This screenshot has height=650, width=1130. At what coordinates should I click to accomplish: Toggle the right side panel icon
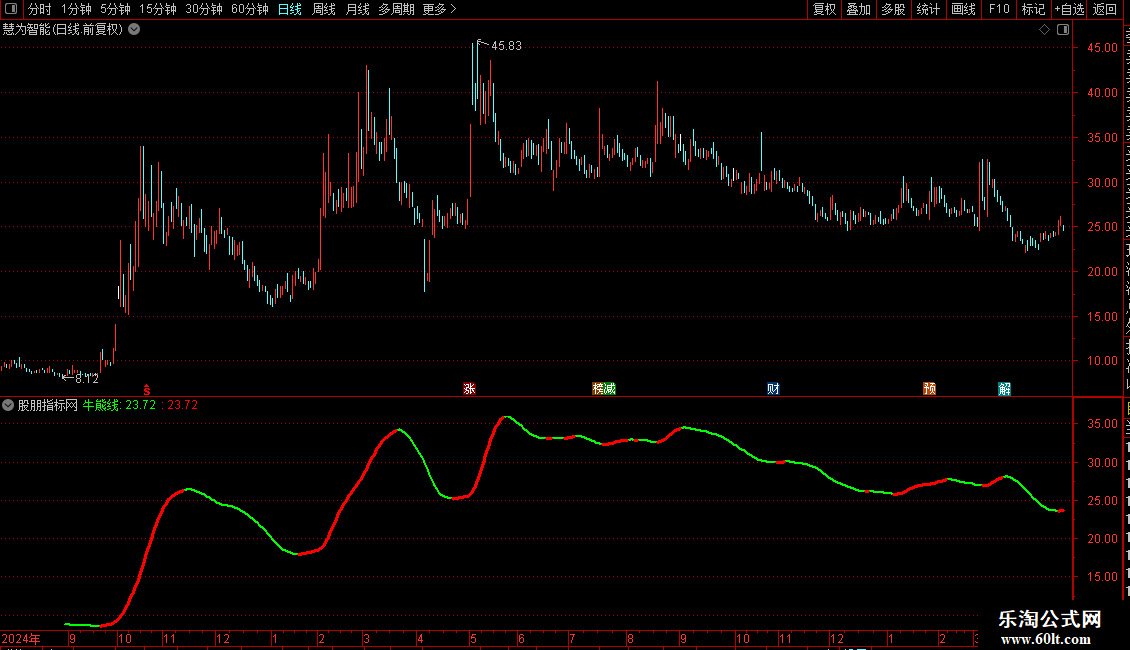[x=1063, y=30]
